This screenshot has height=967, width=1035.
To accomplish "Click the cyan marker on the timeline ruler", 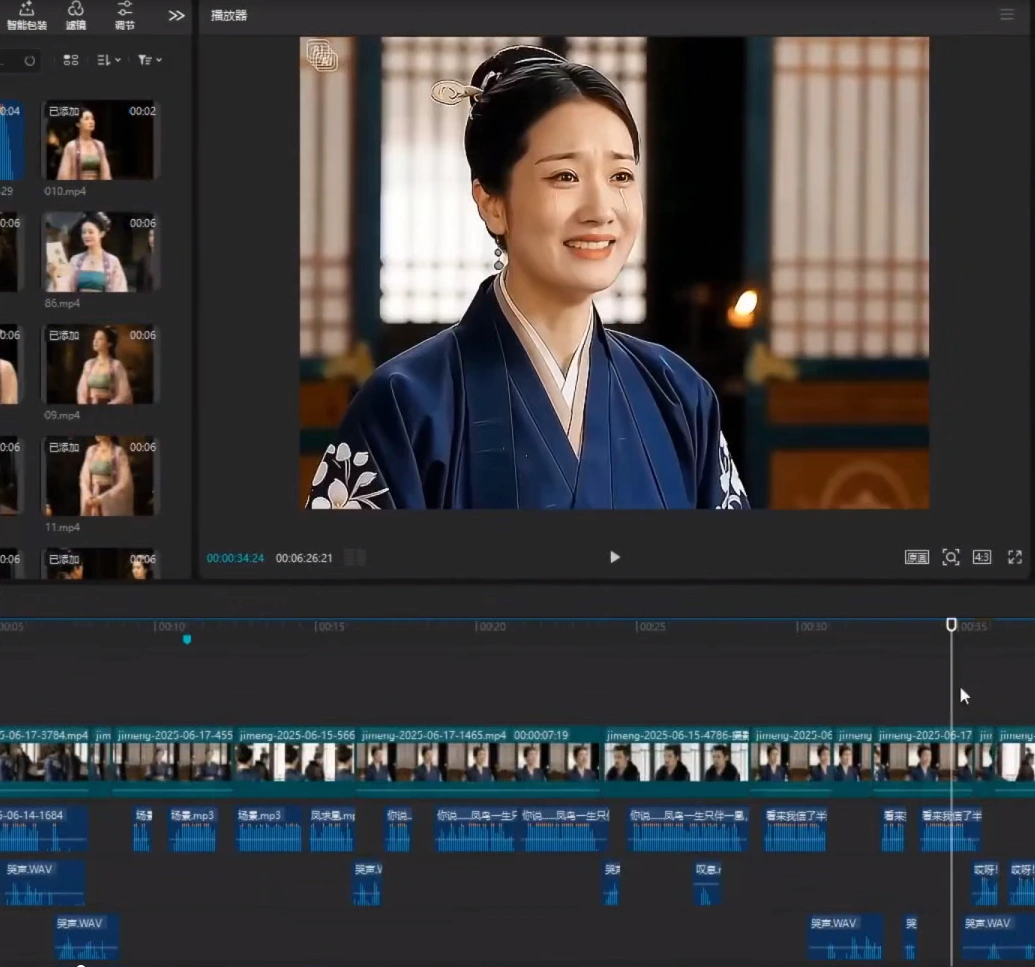I will click(x=187, y=639).
